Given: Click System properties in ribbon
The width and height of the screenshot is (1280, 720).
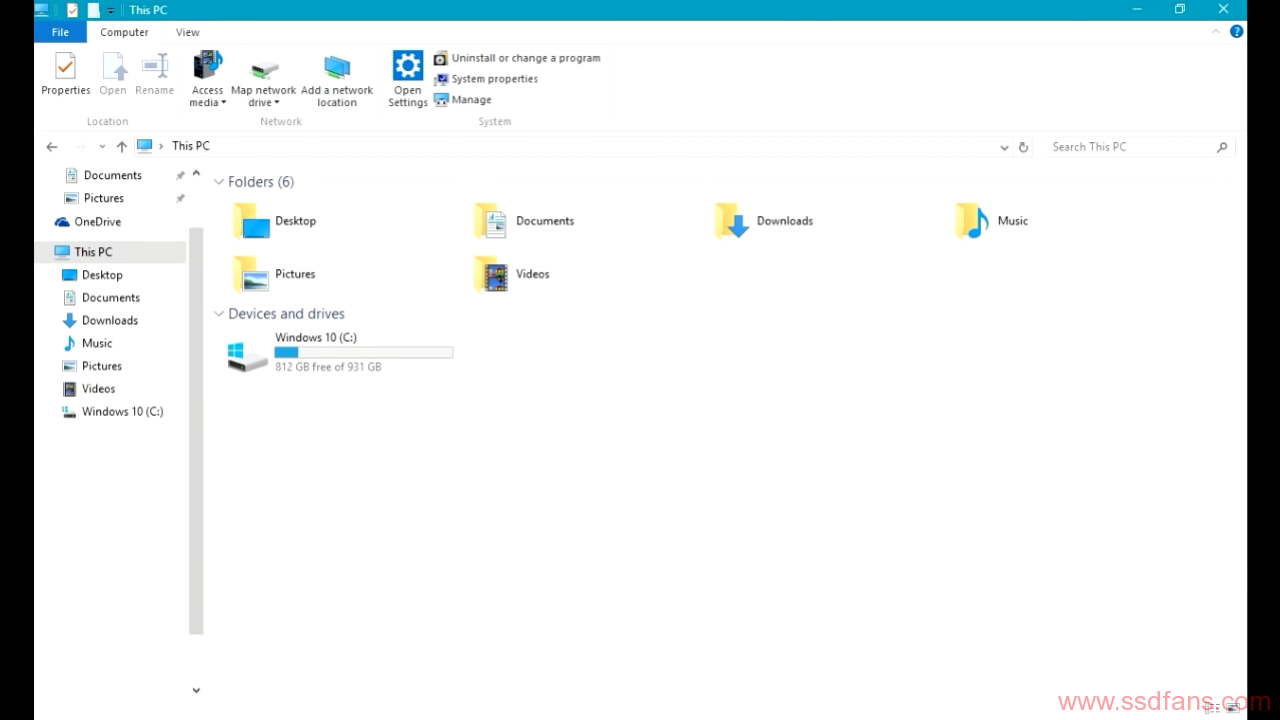Looking at the screenshot, I should (486, 79).
